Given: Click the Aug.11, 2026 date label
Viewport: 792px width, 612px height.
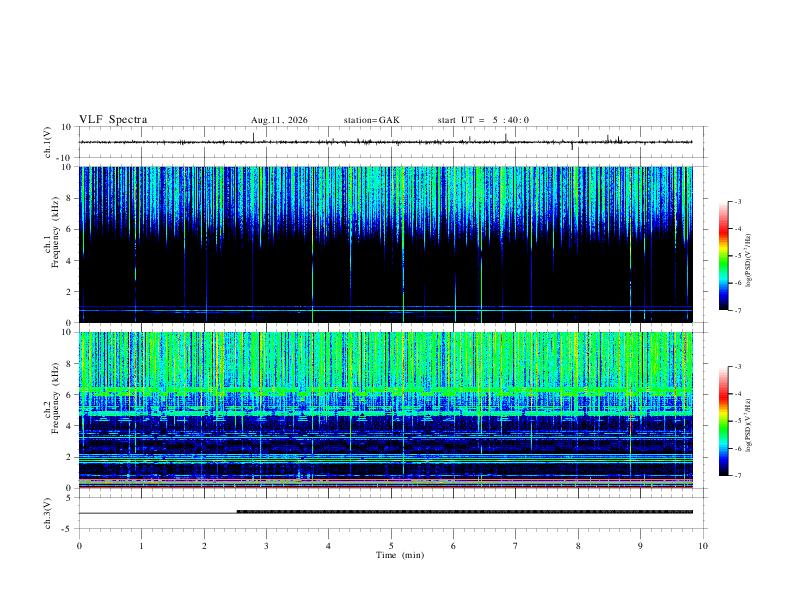Looking at the screenshot, I should pyautogui.click(x=279, y=120).
